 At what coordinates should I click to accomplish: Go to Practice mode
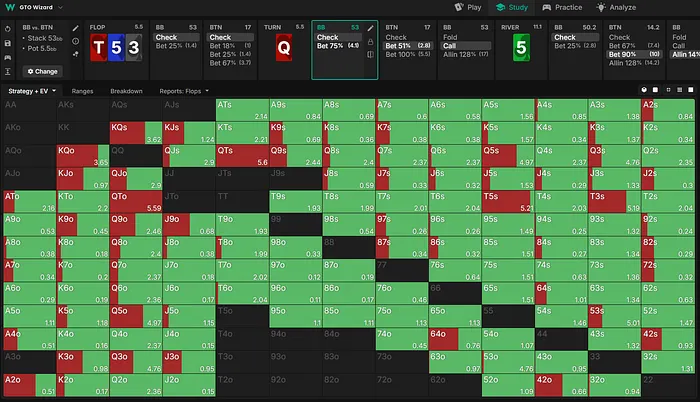pos(563,7)
